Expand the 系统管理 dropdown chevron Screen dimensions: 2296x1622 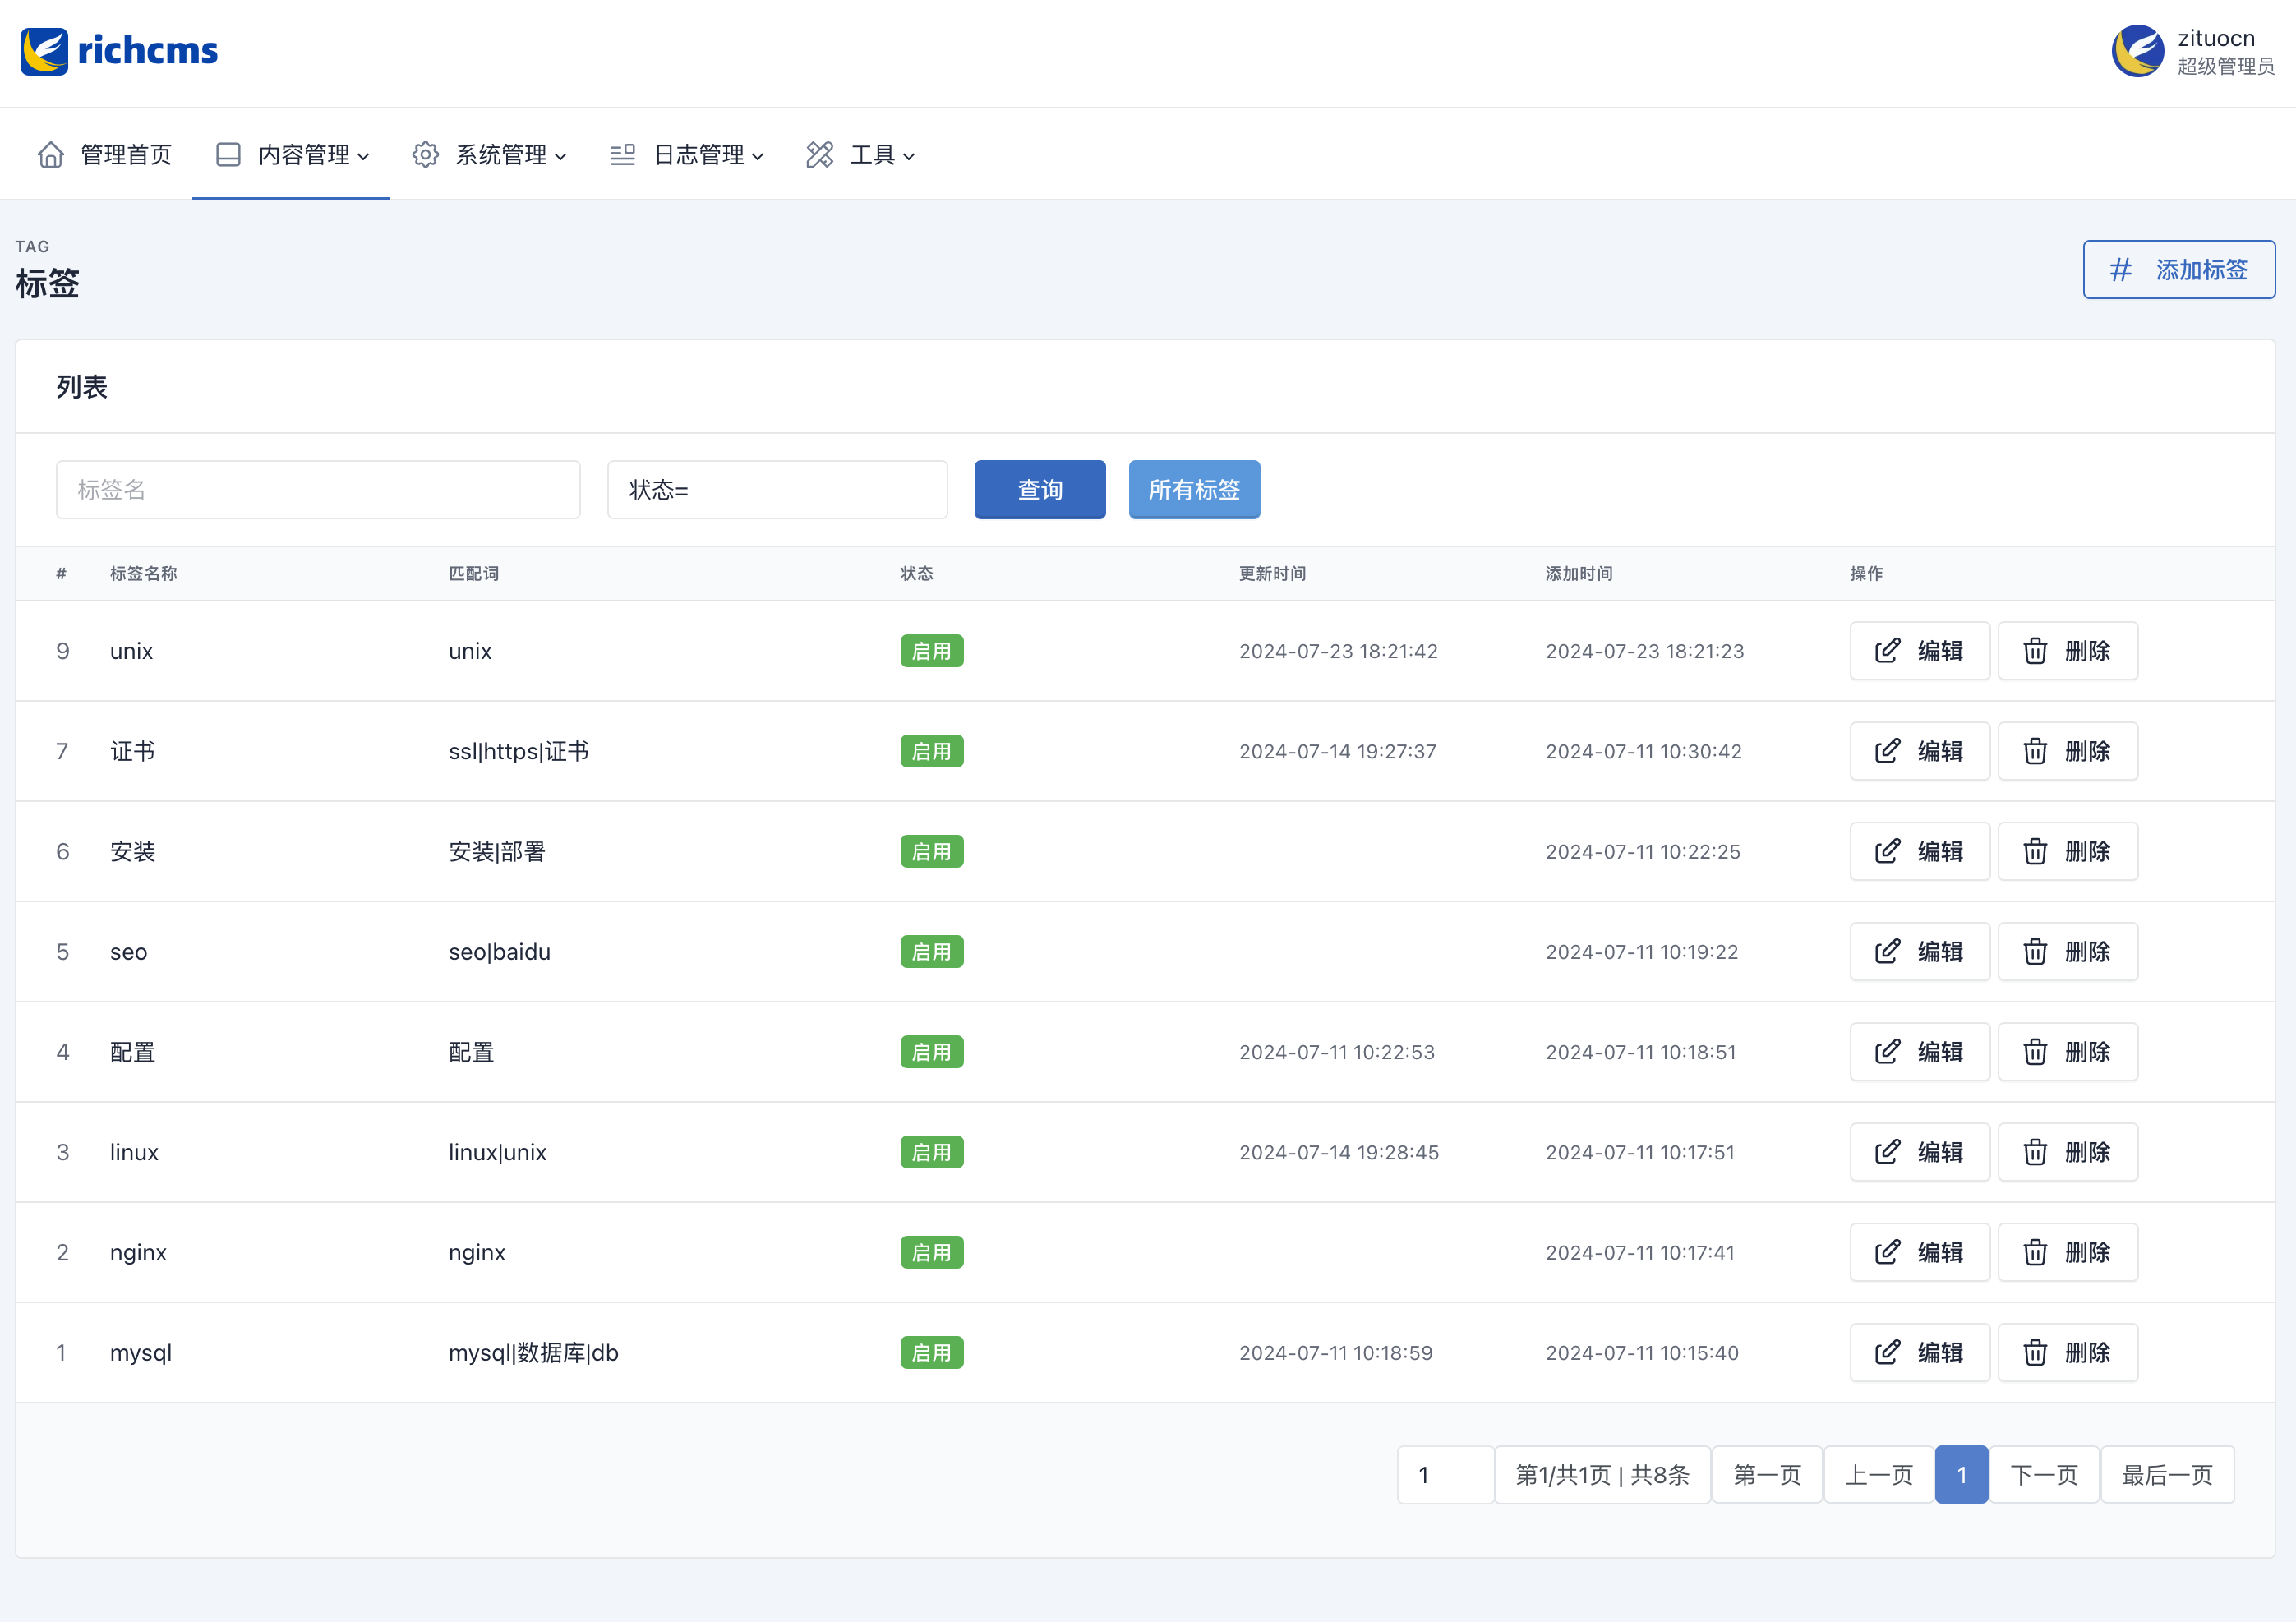click(x=561, y=157)
